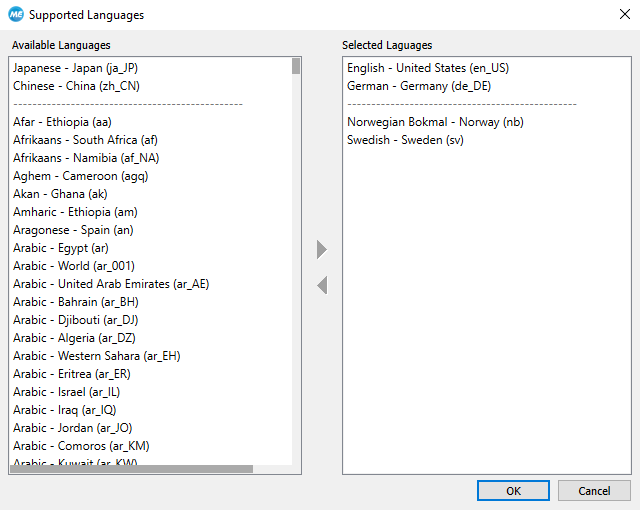Click the horizontal scrollbar under Available Languages
The height and width of the screenshot is (510, 640).
click(x=130, y=468)
